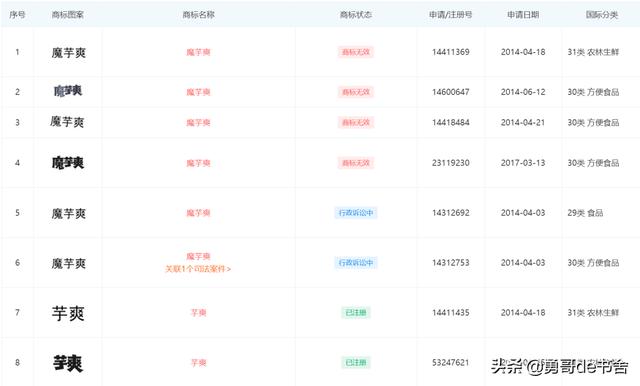Open the 魔芋爽 name link for registration 23119230
The height and width of the screenshot is (386, 640).
198,163
